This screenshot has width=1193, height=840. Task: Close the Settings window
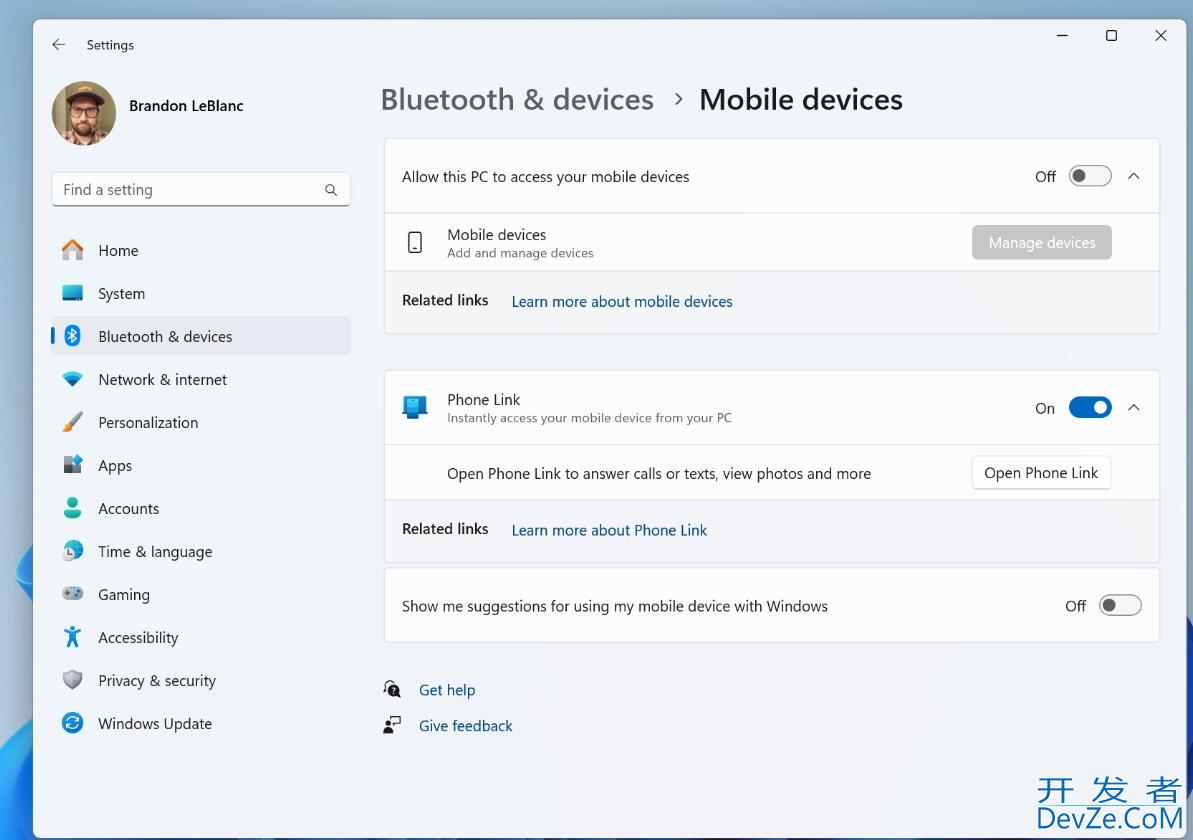[x=1161, y=36]
